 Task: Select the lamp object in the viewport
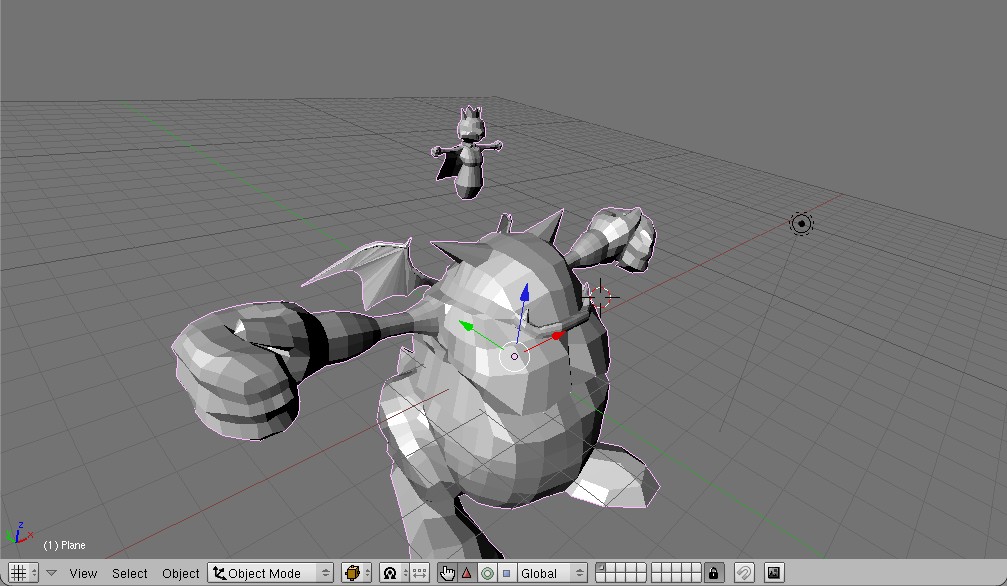pyautogui.click(x=801, y=224)
